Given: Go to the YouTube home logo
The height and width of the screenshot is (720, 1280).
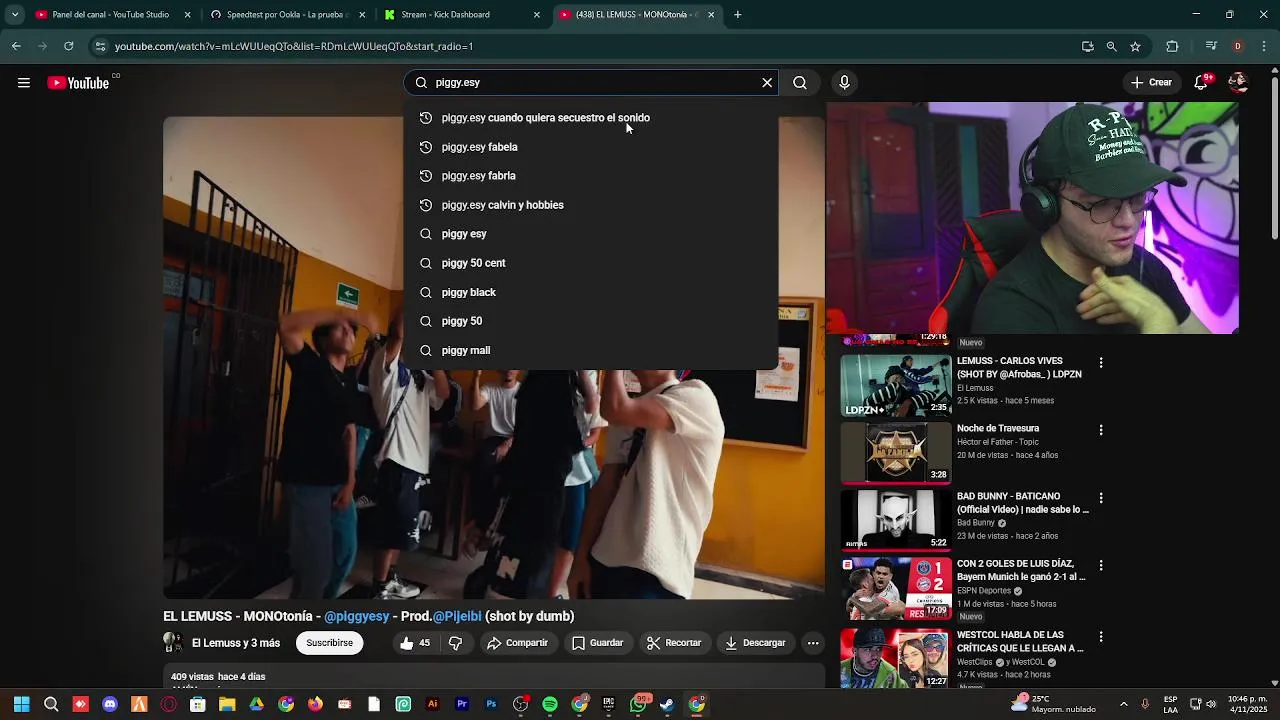Looking at the screenshot, I should tap(78, 83).
